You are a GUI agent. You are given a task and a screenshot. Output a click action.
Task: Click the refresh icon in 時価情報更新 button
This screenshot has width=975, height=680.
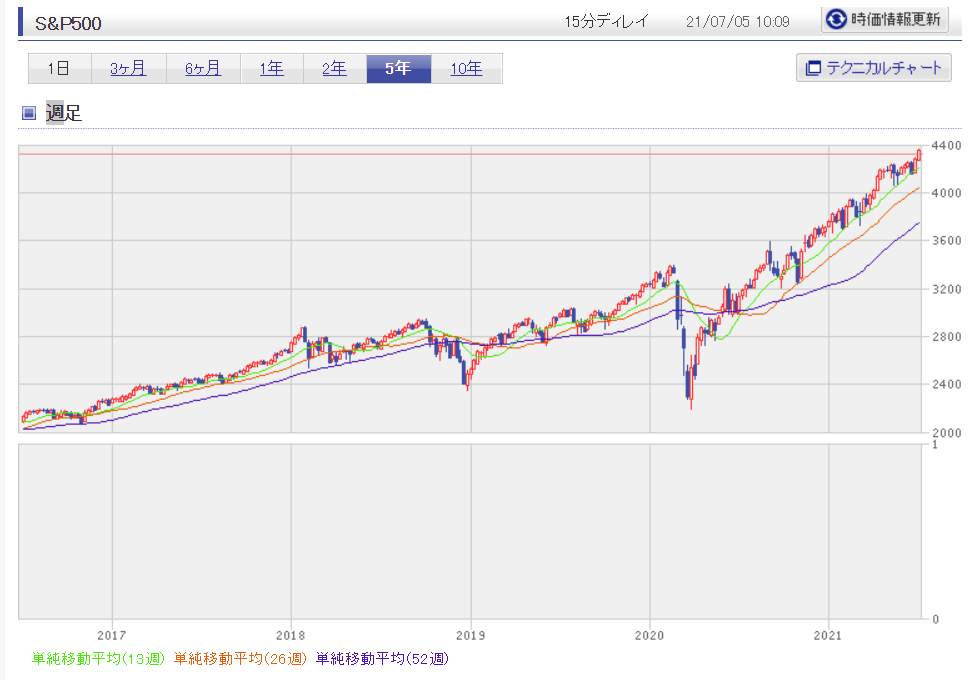836,19
